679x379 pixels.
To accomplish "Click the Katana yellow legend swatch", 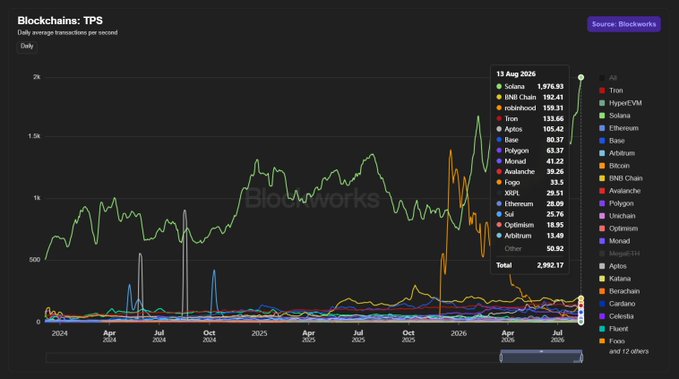I will (x=602, y=279).
